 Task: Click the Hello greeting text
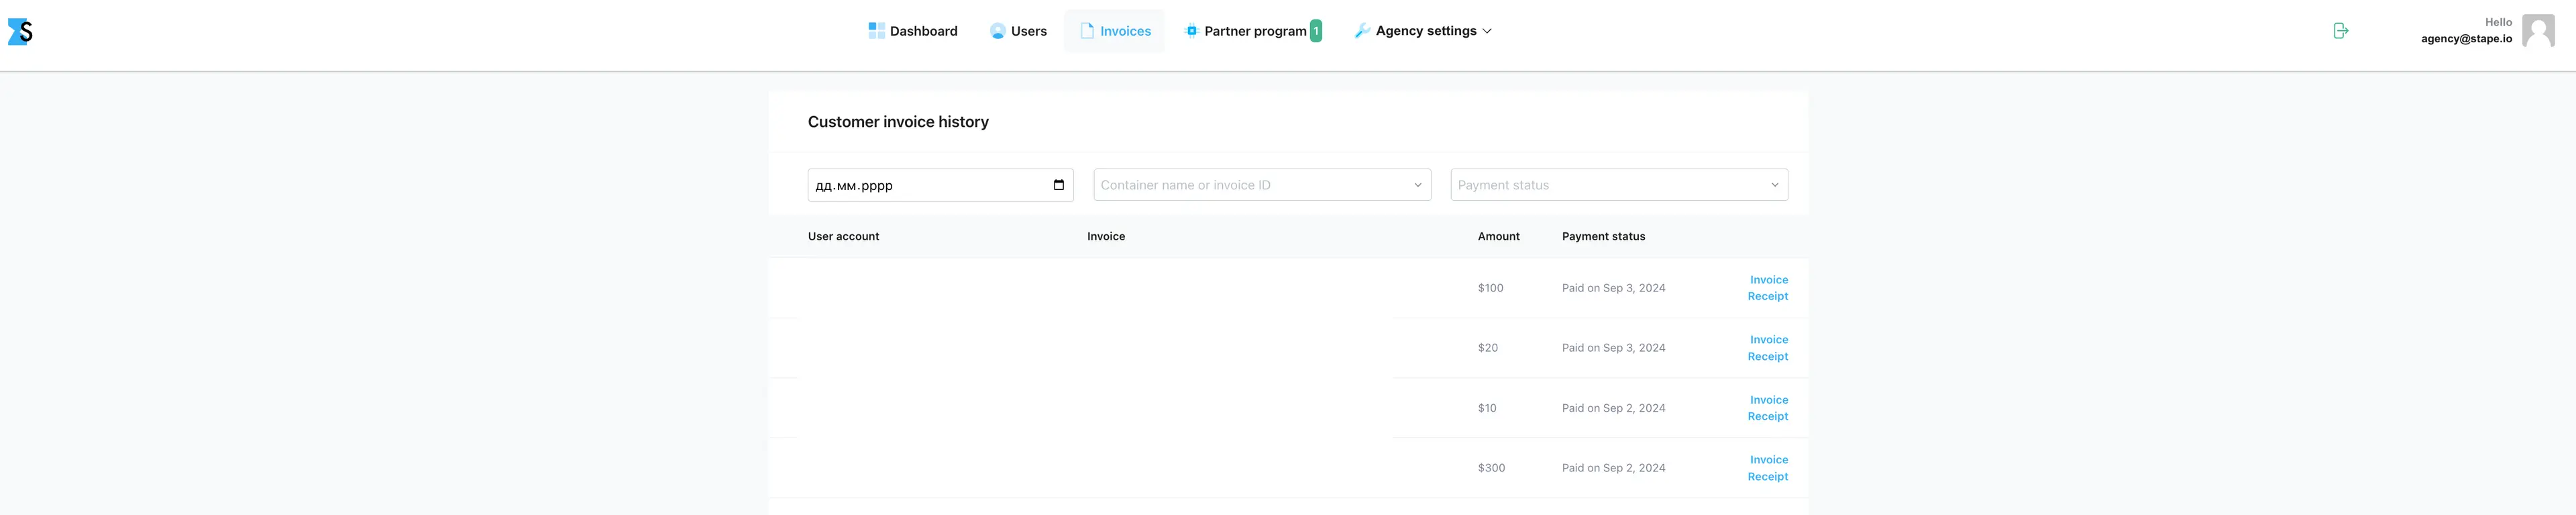tap(2498, 22)
